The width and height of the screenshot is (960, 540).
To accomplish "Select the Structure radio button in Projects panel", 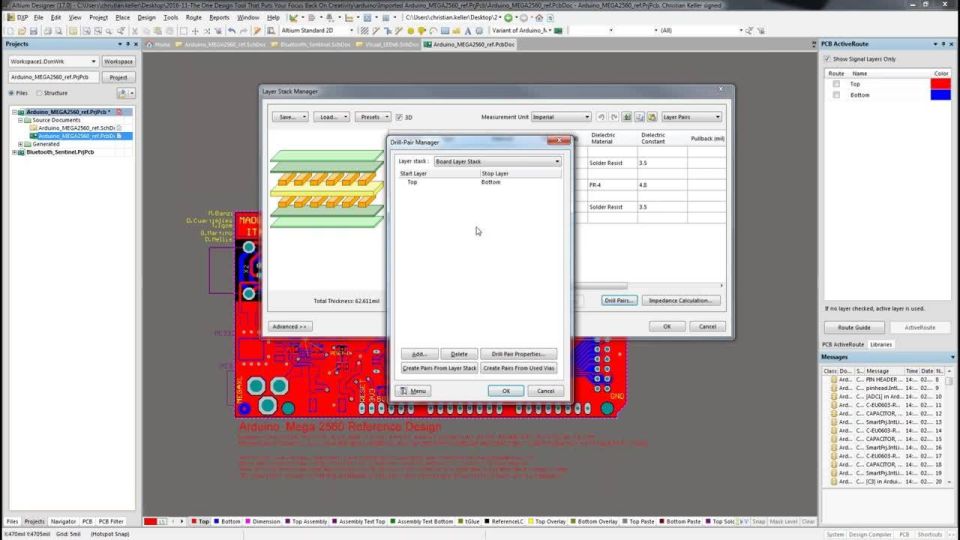I will point(39,93).
